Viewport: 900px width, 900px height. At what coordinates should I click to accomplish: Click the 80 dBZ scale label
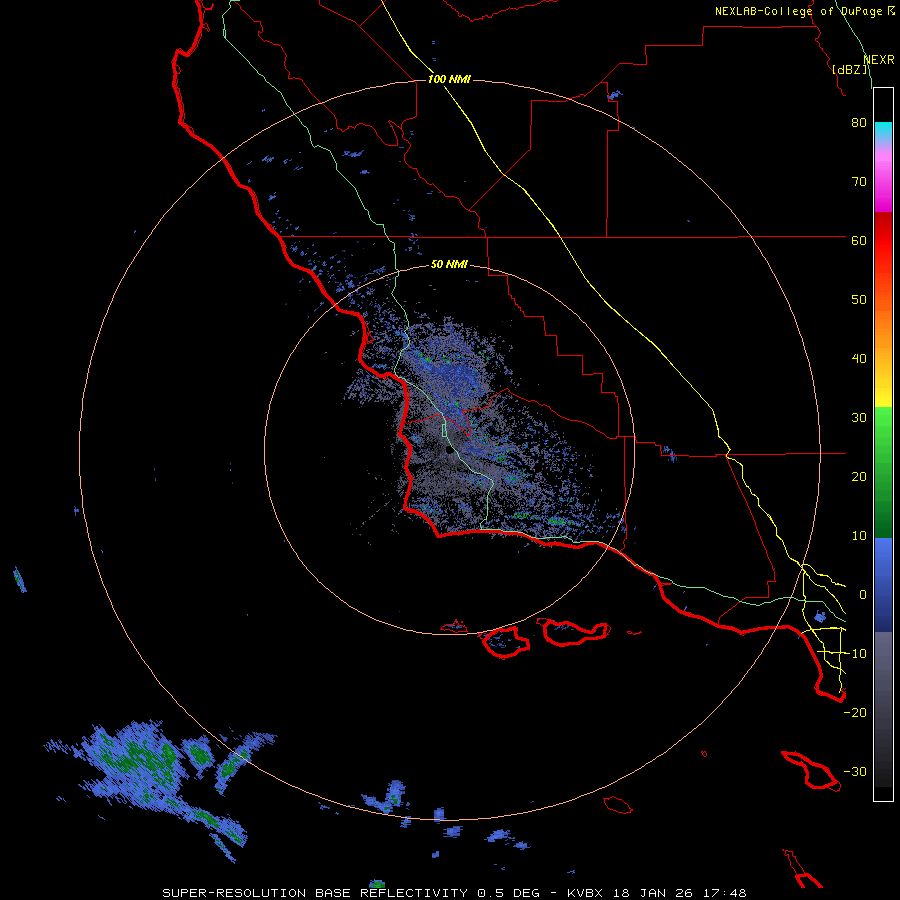[x=859, y=122]
